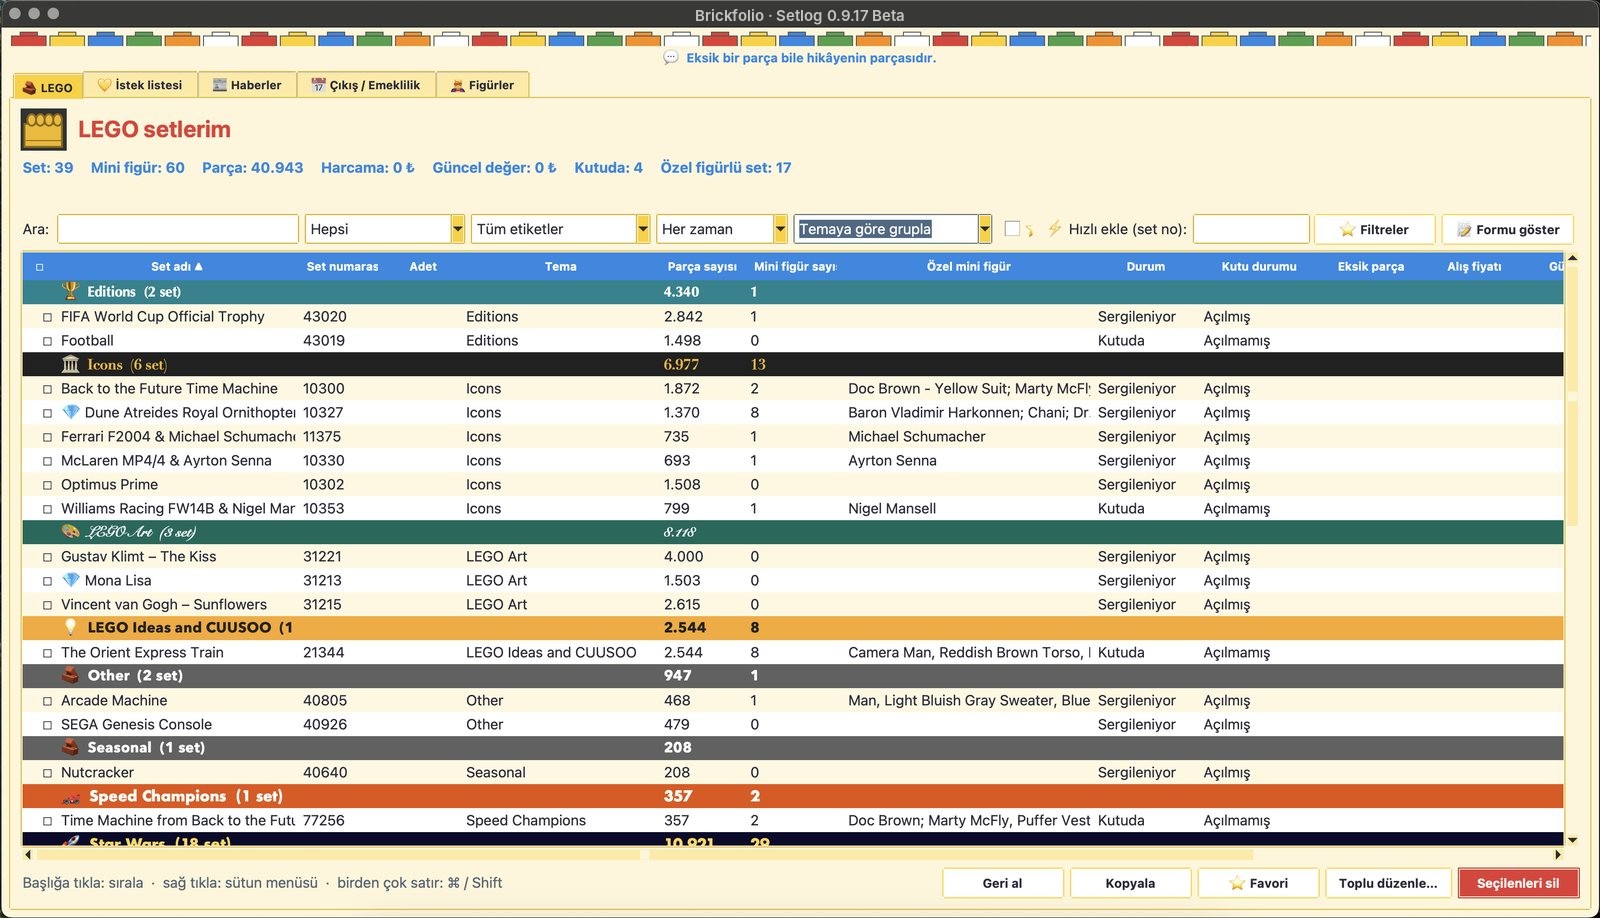Image resolution: width=1600 pixels, height=918 pixels.
Task: Click the Set adı column header
Action: pos(177,267)
